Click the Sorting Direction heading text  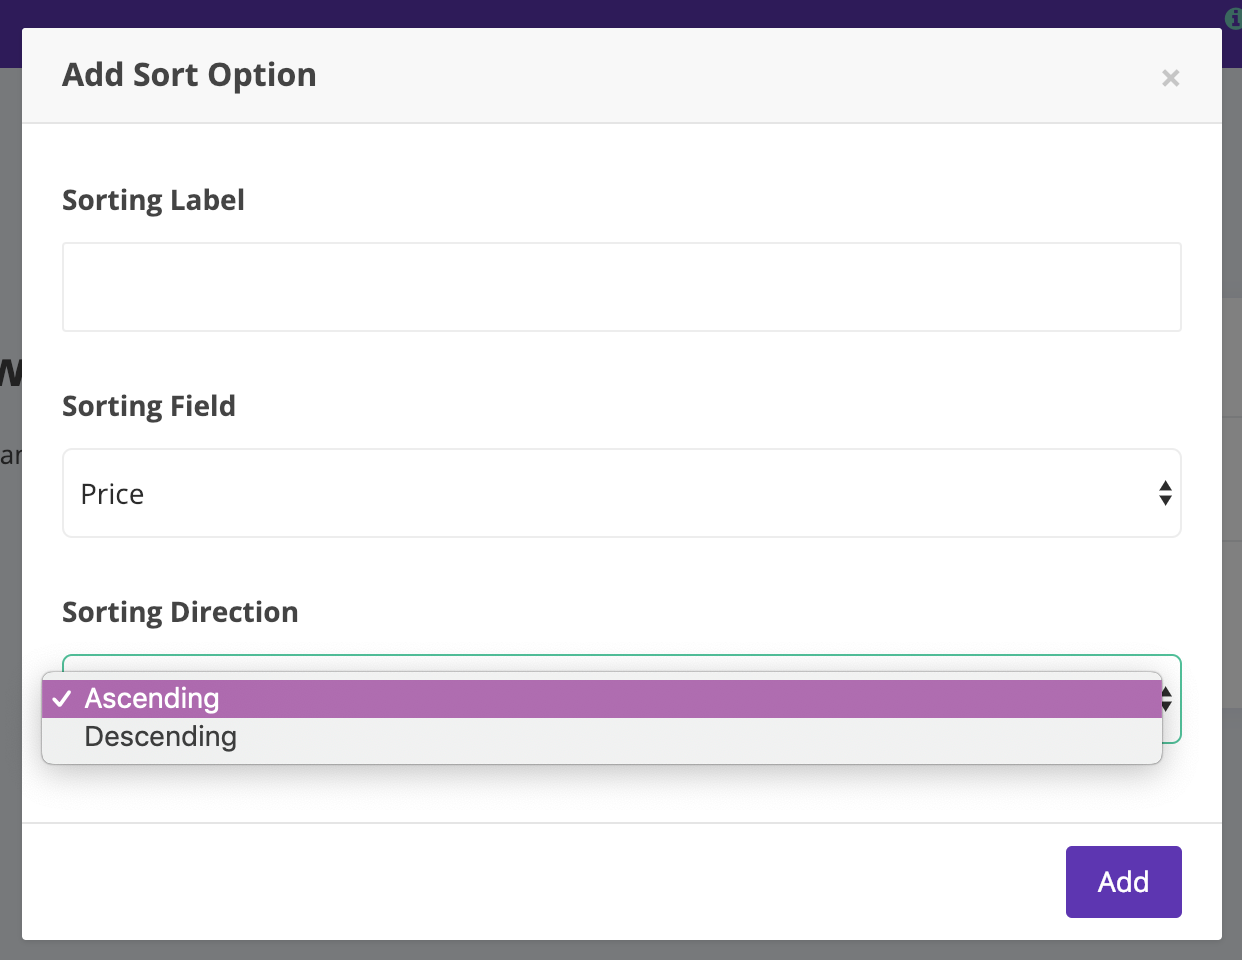(x=180, y=612)
